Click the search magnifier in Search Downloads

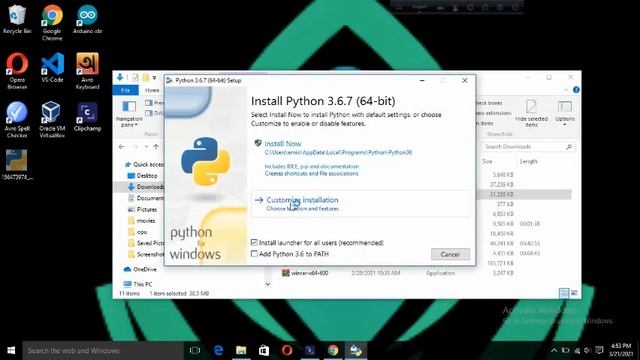pos(569,147)
